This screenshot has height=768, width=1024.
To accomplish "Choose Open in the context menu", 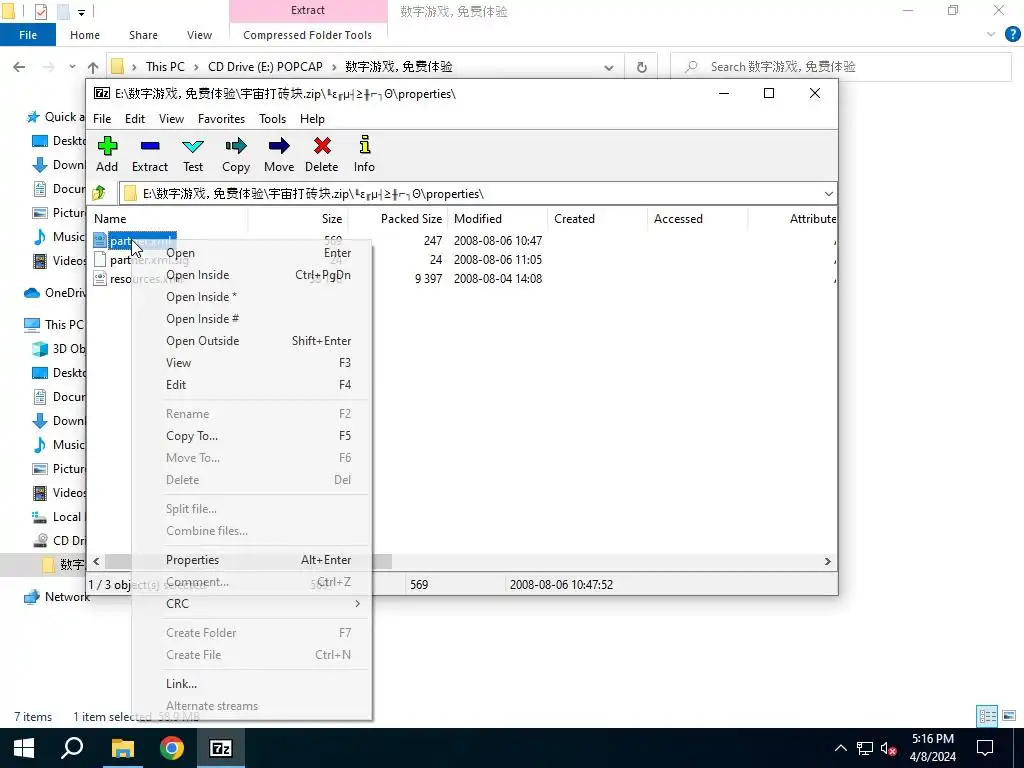I will pyautogui.click(x=252, y=253).
